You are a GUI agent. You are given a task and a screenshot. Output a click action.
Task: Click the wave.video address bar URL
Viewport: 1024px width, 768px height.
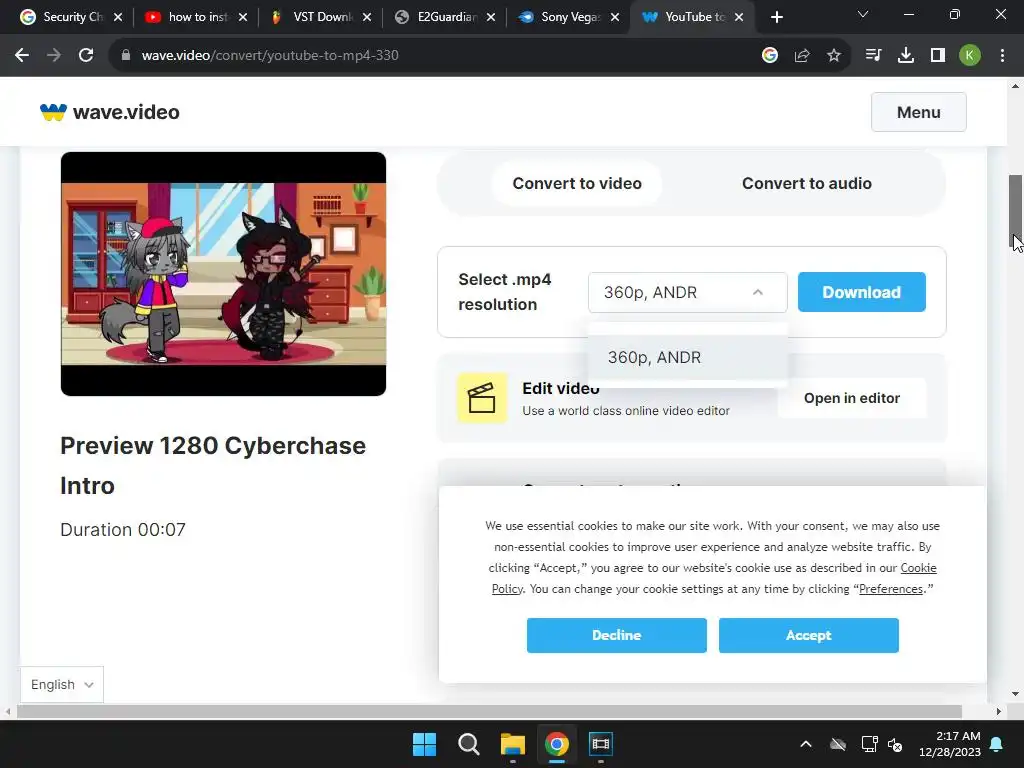pos(270,56)
